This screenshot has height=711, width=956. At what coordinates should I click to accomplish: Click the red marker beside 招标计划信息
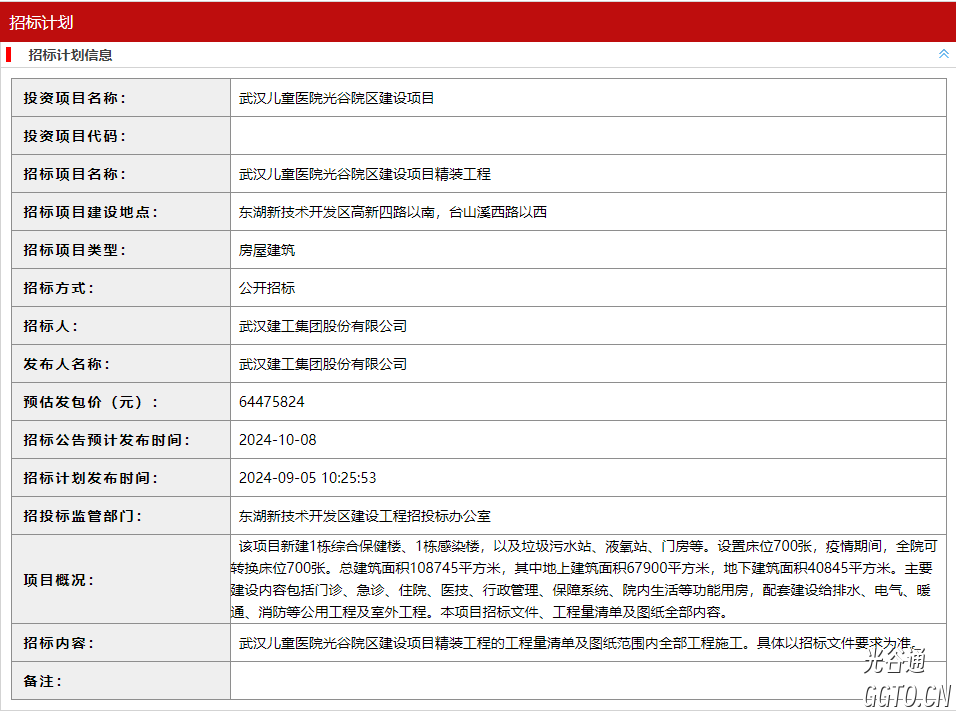(9, 55)
